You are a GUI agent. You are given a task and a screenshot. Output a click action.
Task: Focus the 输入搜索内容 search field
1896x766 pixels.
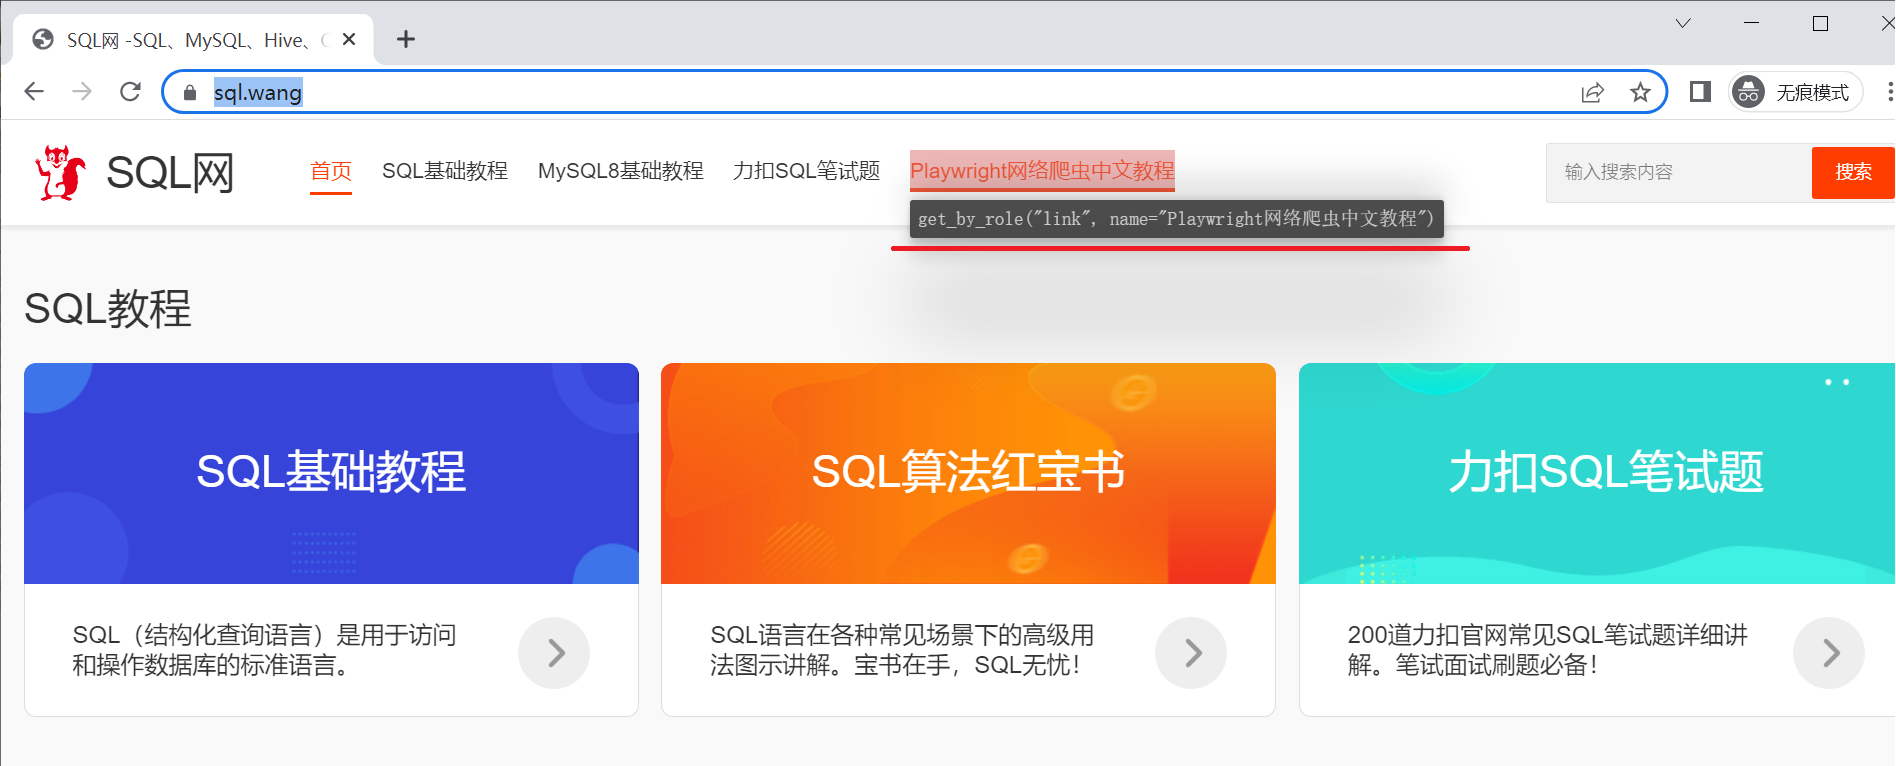point(1678,172)
